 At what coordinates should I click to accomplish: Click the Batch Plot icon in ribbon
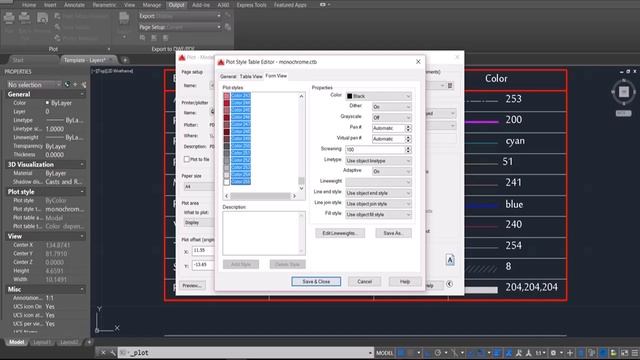tap(24, 18)
